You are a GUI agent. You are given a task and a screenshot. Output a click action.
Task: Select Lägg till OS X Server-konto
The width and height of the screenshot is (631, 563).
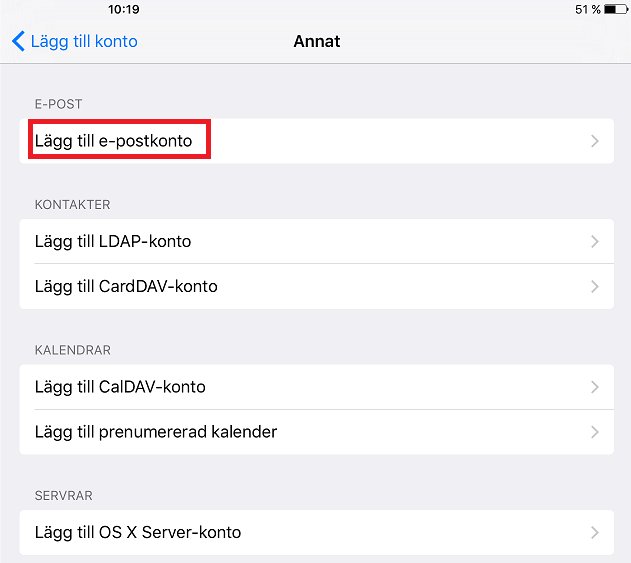[316, 532]
